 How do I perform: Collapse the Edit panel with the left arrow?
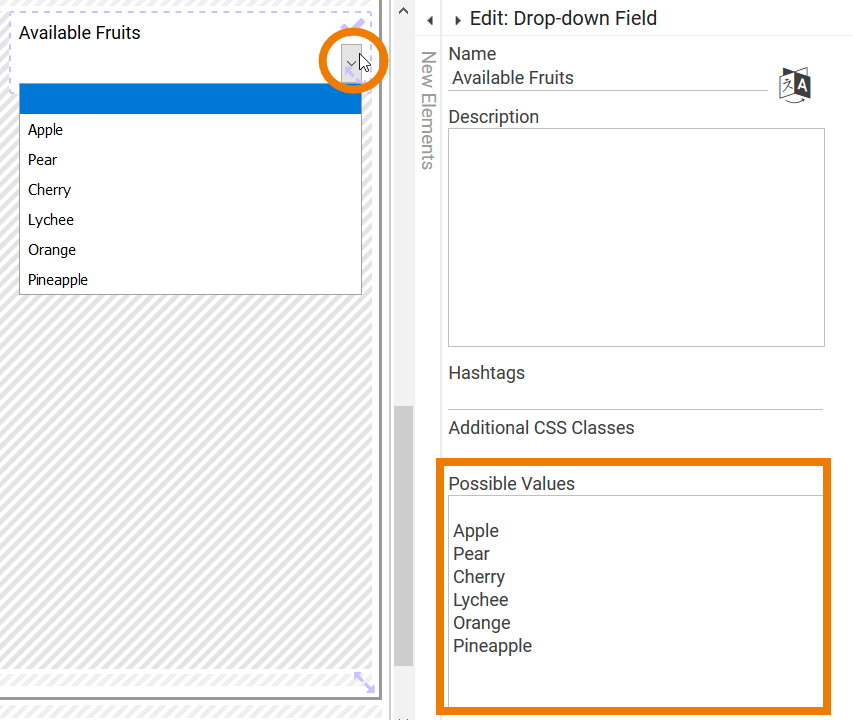click(x=430, y=18)
